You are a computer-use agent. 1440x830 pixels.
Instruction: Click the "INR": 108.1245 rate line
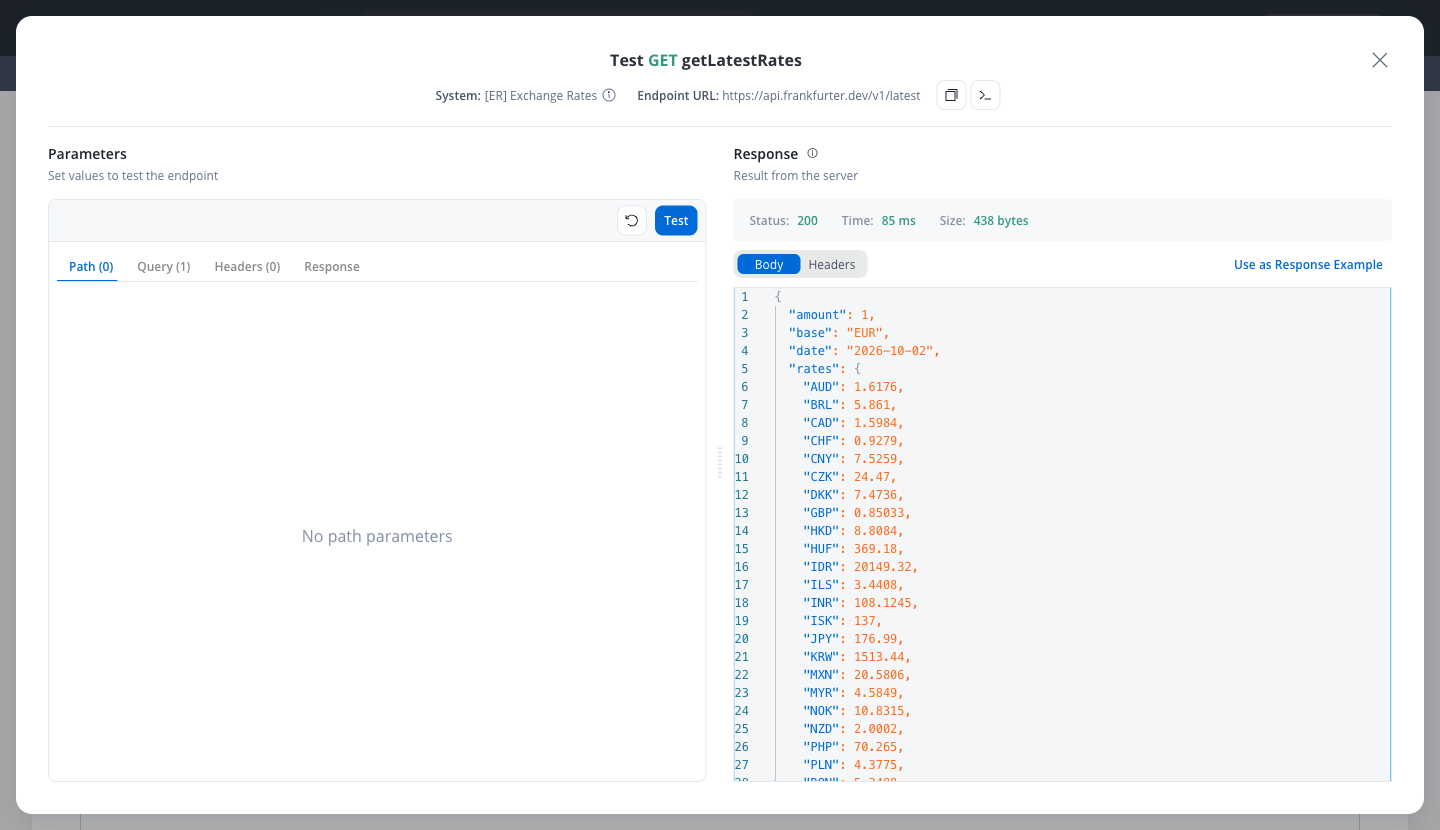pyautogui.click(x=860, y=603)
